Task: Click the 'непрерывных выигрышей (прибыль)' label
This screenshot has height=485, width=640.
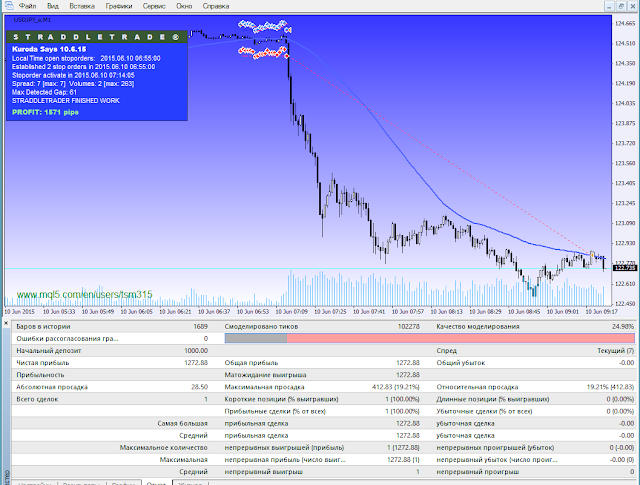Action: (284, 447)
